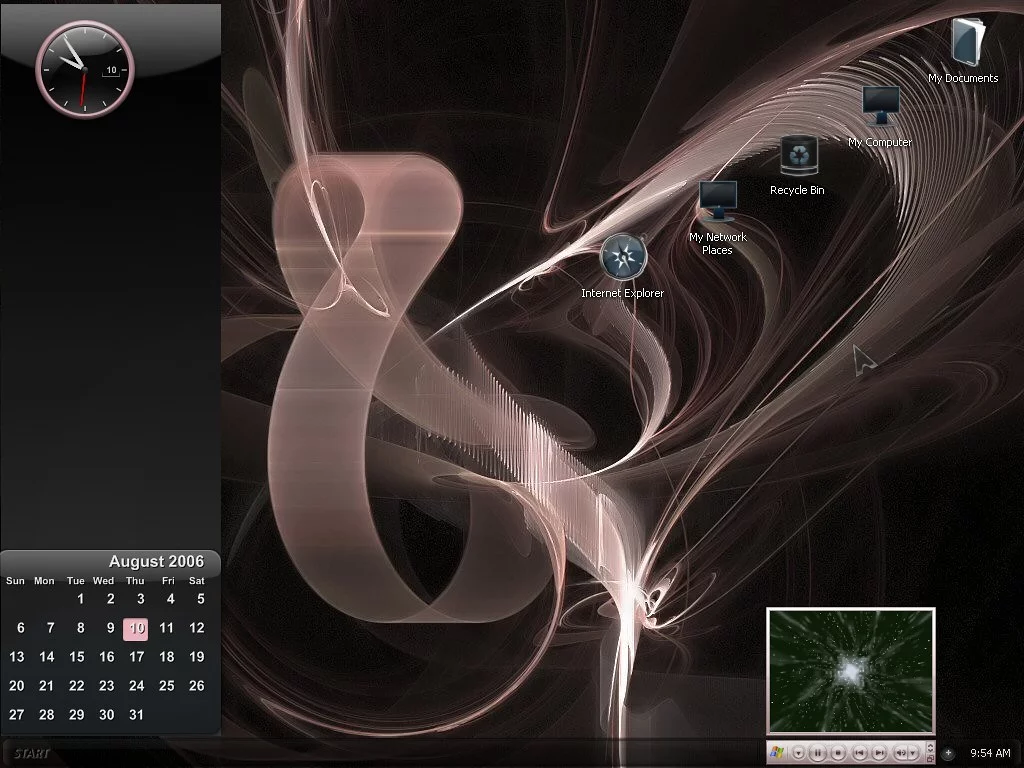Click the restore window icon on media toolbar
Screen dimensions: 1024x768
(x=930, y=759)
